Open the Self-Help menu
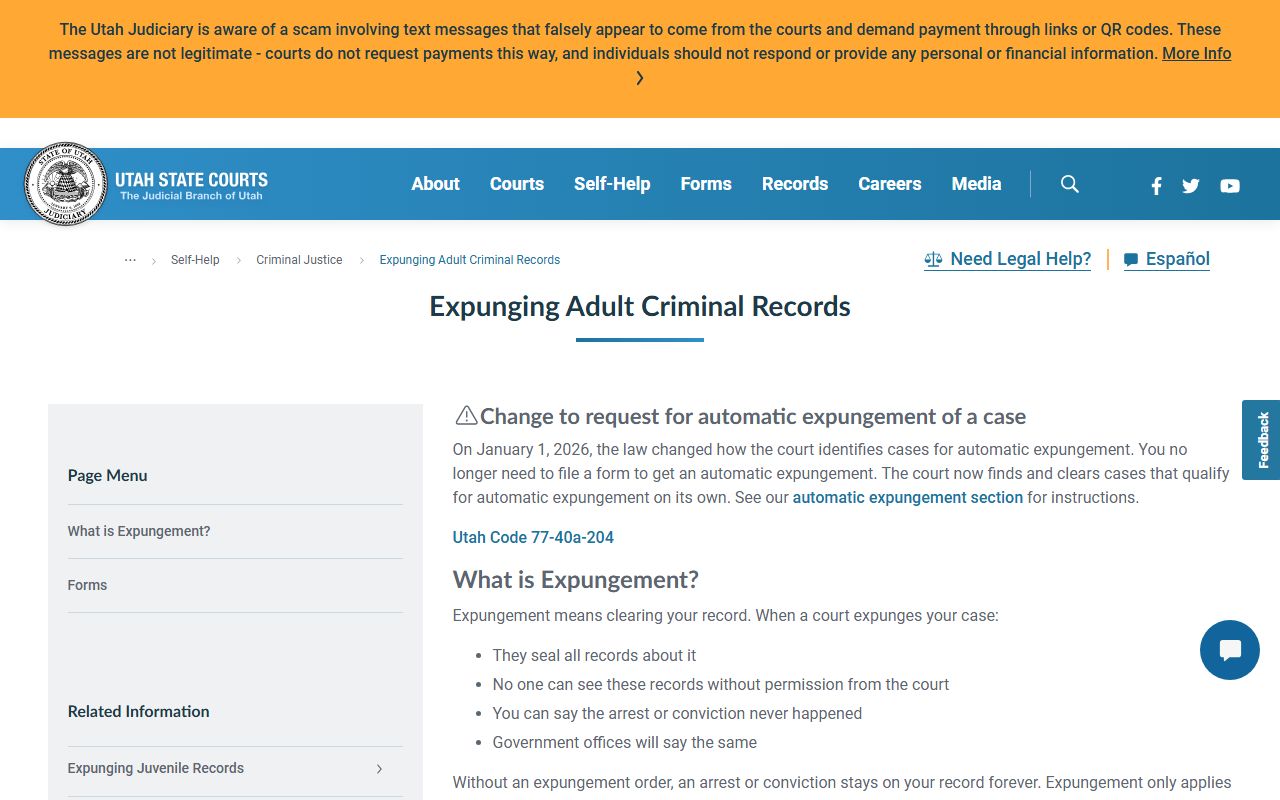 click(x=612, y=184)
